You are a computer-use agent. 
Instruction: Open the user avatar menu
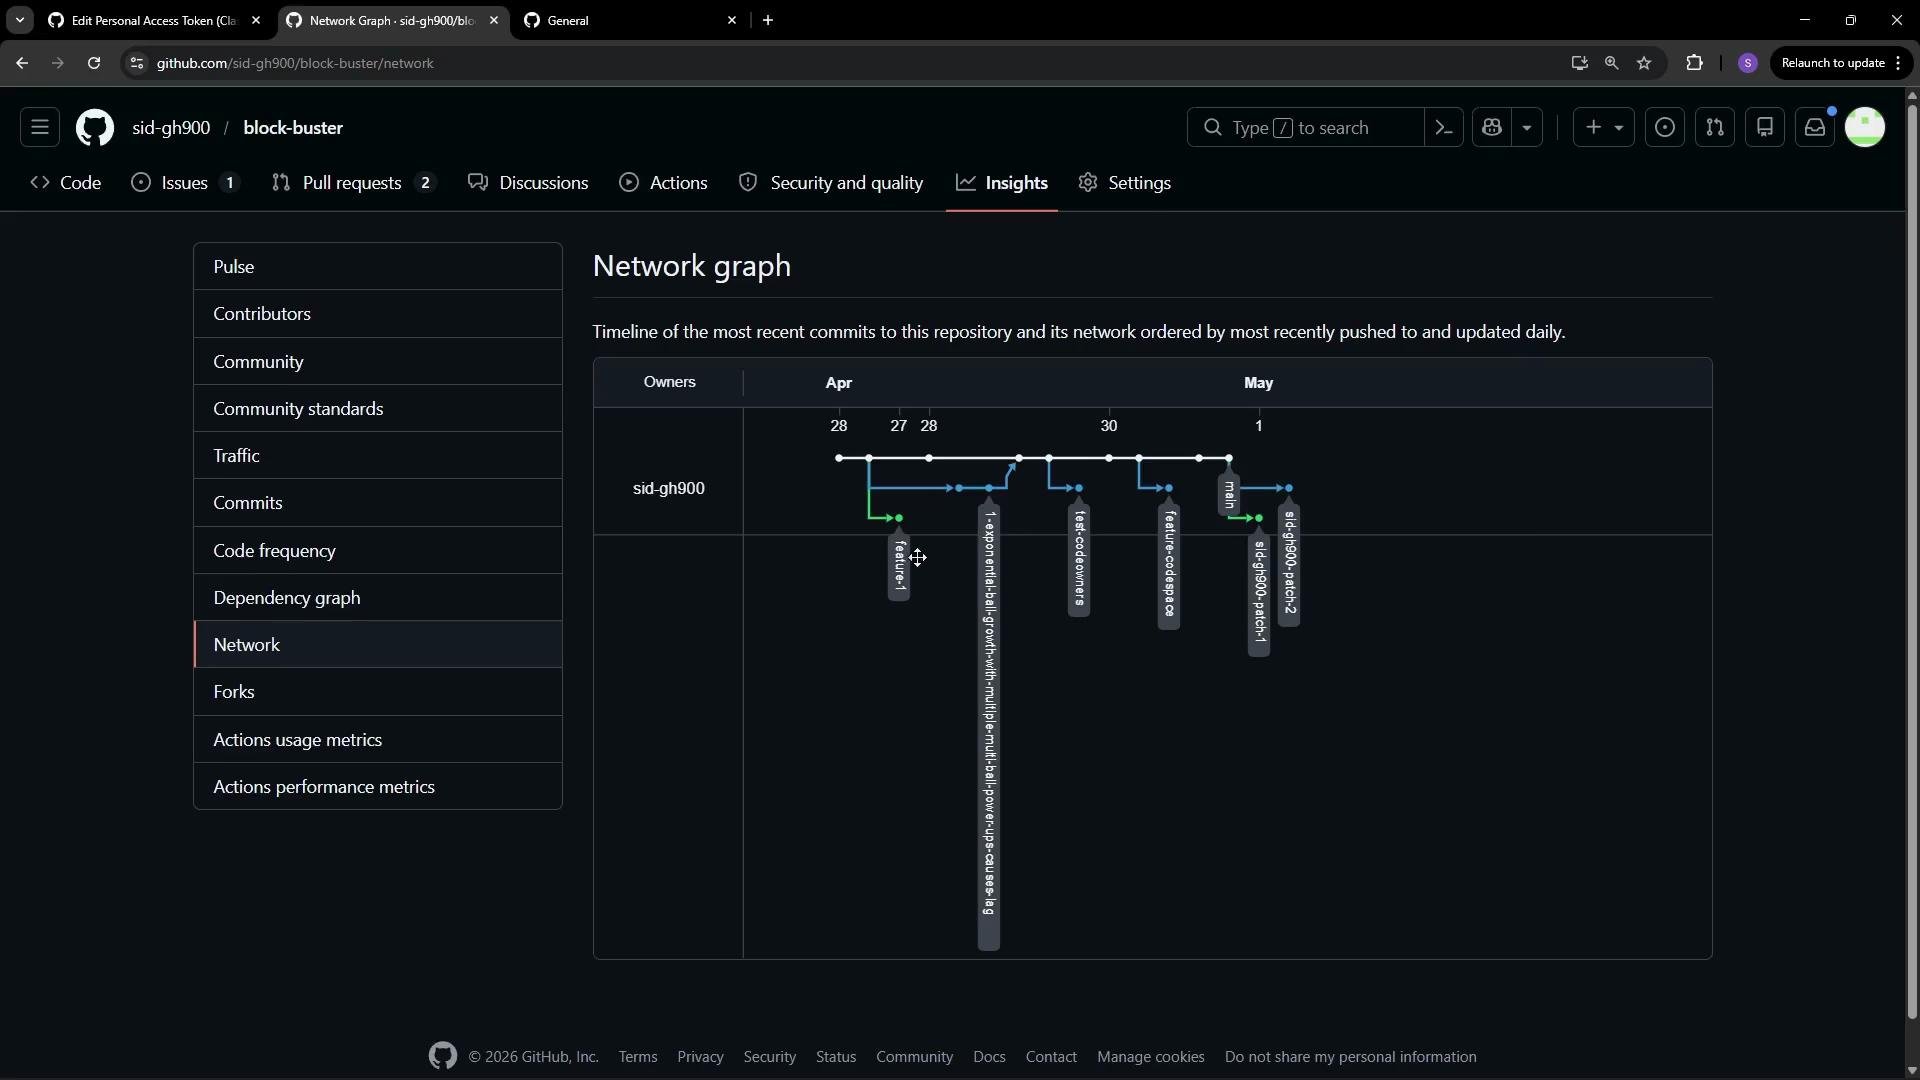1865,127
